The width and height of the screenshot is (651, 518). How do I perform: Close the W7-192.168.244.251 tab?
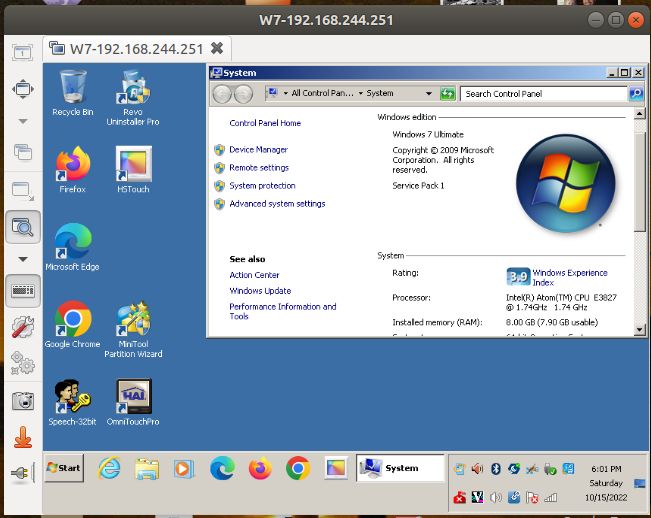click(217, 49)
